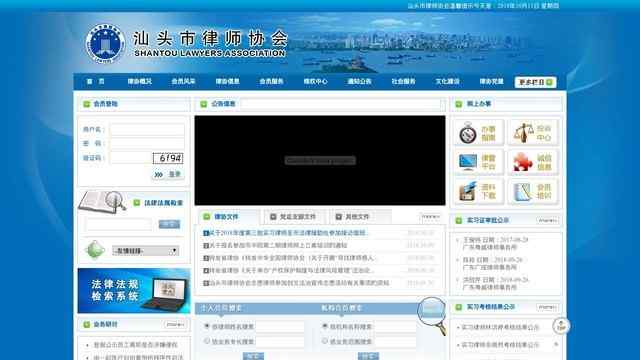640x360 pixels.
Task: Click the numbered bullet icon of first document row
Action: point(206,233)
